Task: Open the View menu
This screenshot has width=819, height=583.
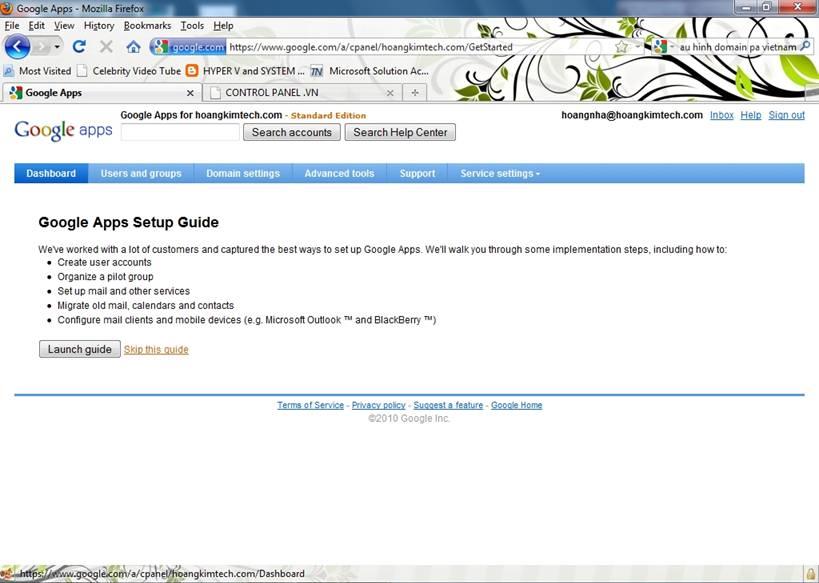Action: tap(64, 26)
